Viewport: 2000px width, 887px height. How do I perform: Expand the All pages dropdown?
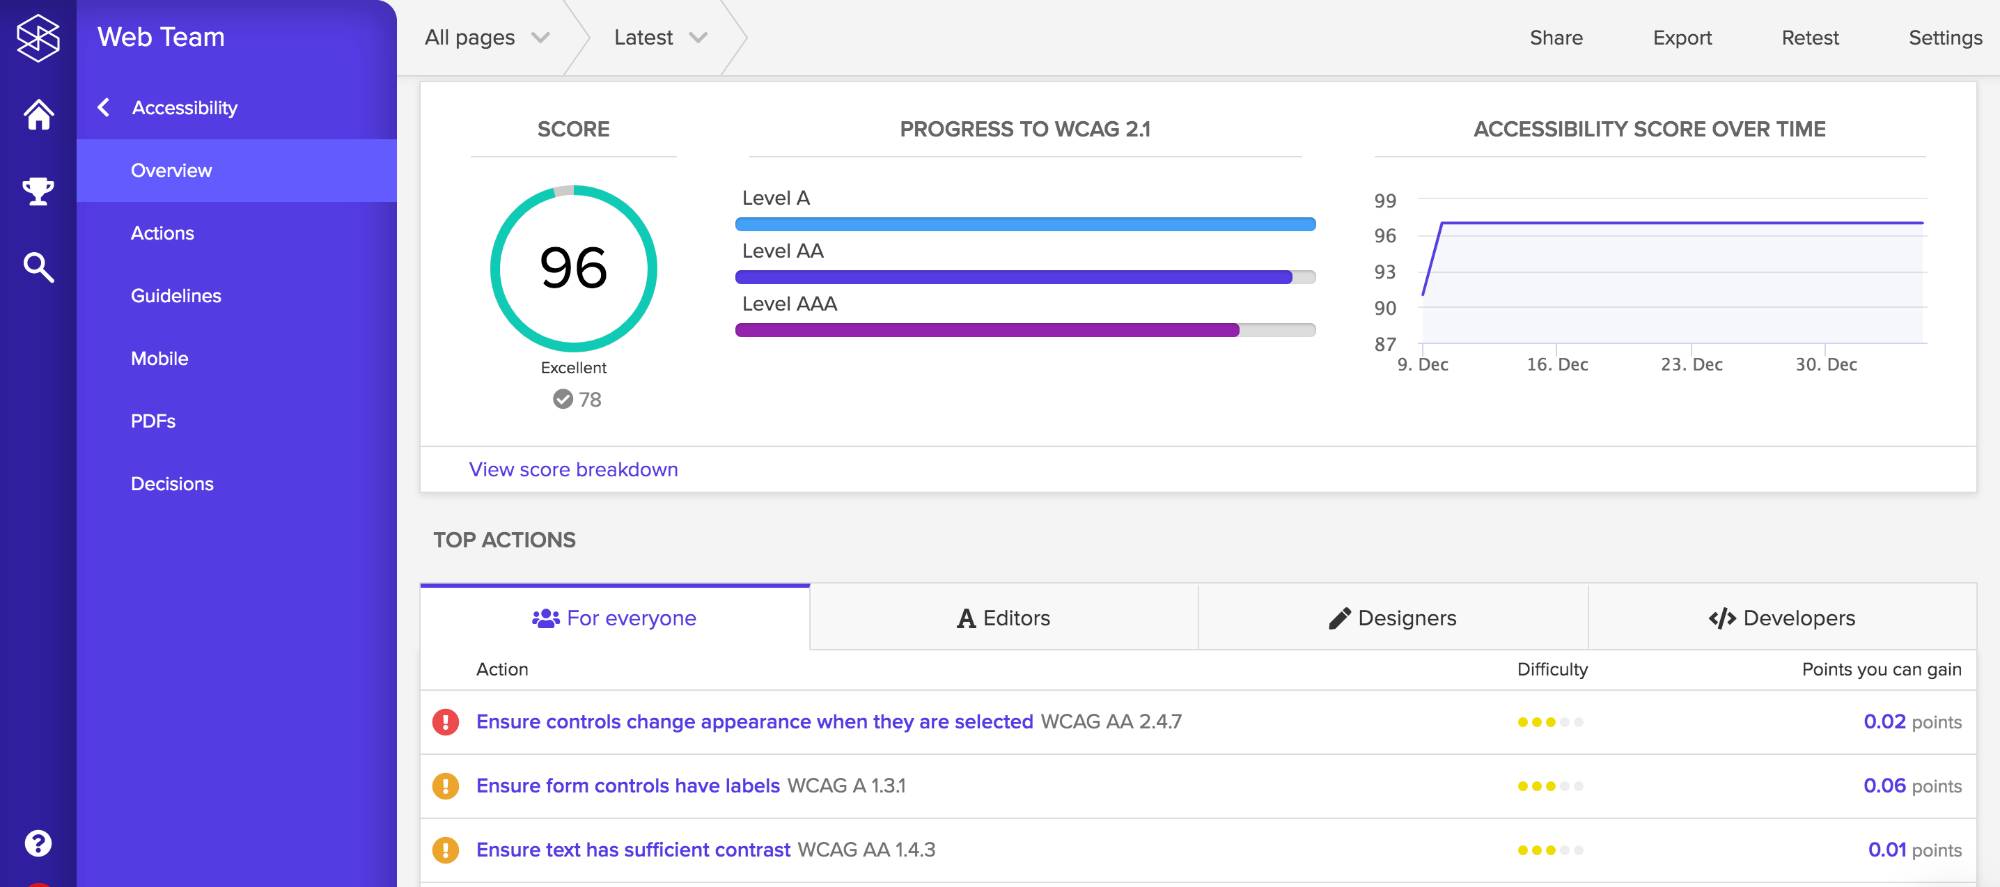tap(487, 38)
